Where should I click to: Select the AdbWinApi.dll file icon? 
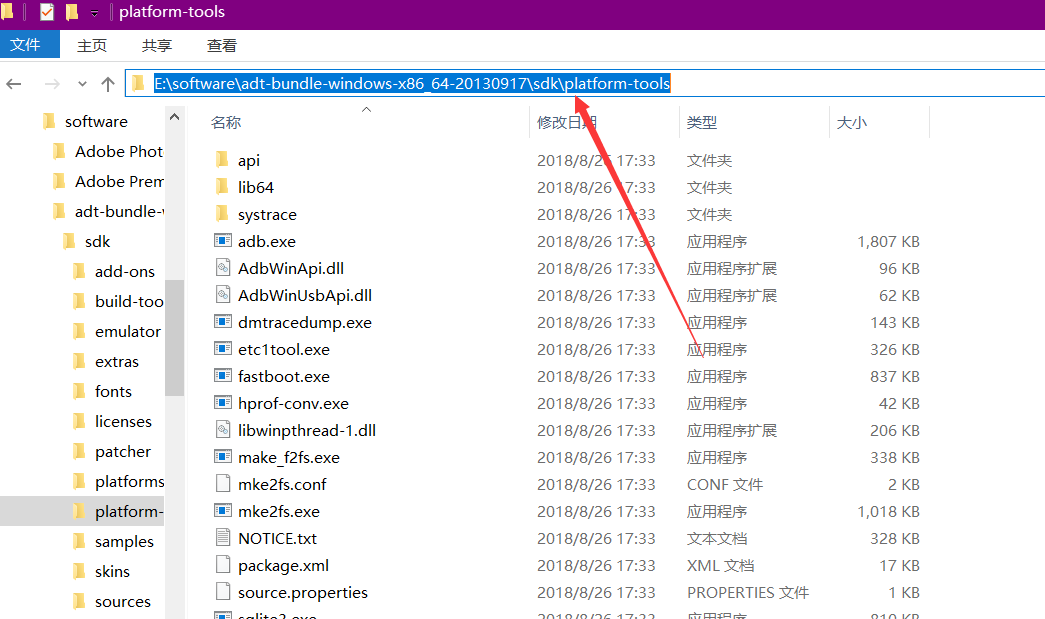[223, 268]
